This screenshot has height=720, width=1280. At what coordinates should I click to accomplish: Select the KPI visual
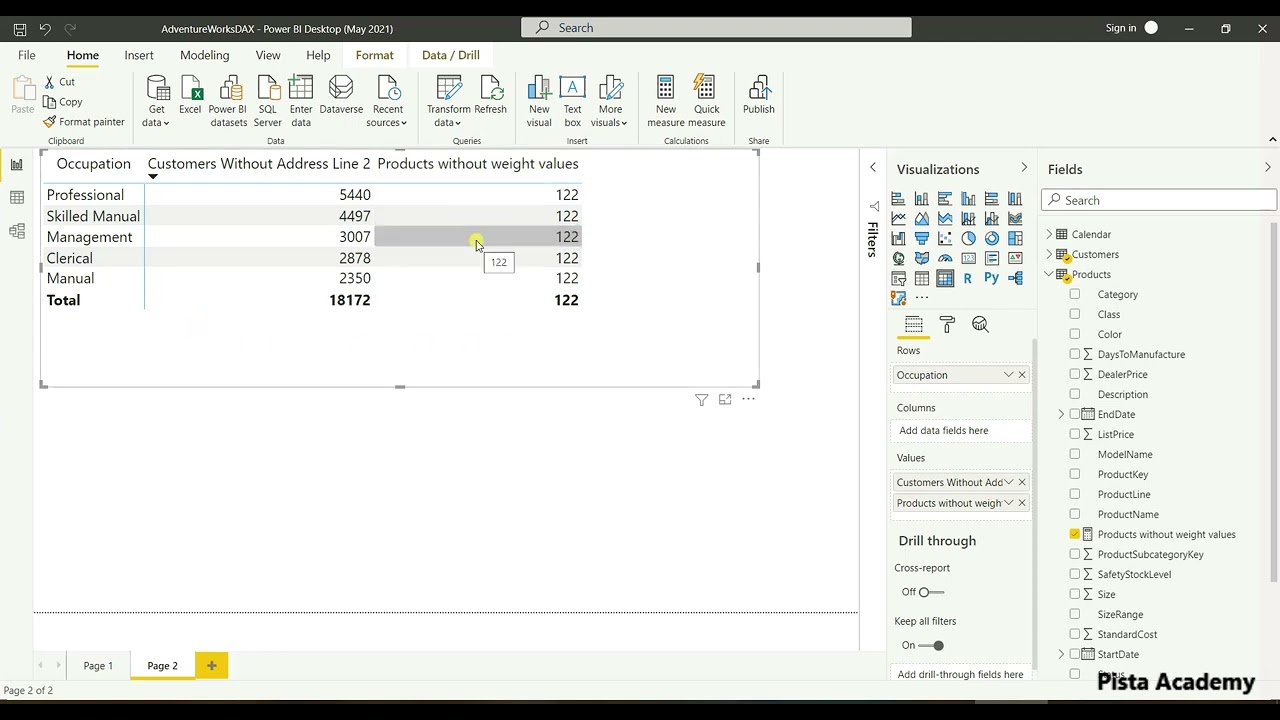click(1015, 258)
